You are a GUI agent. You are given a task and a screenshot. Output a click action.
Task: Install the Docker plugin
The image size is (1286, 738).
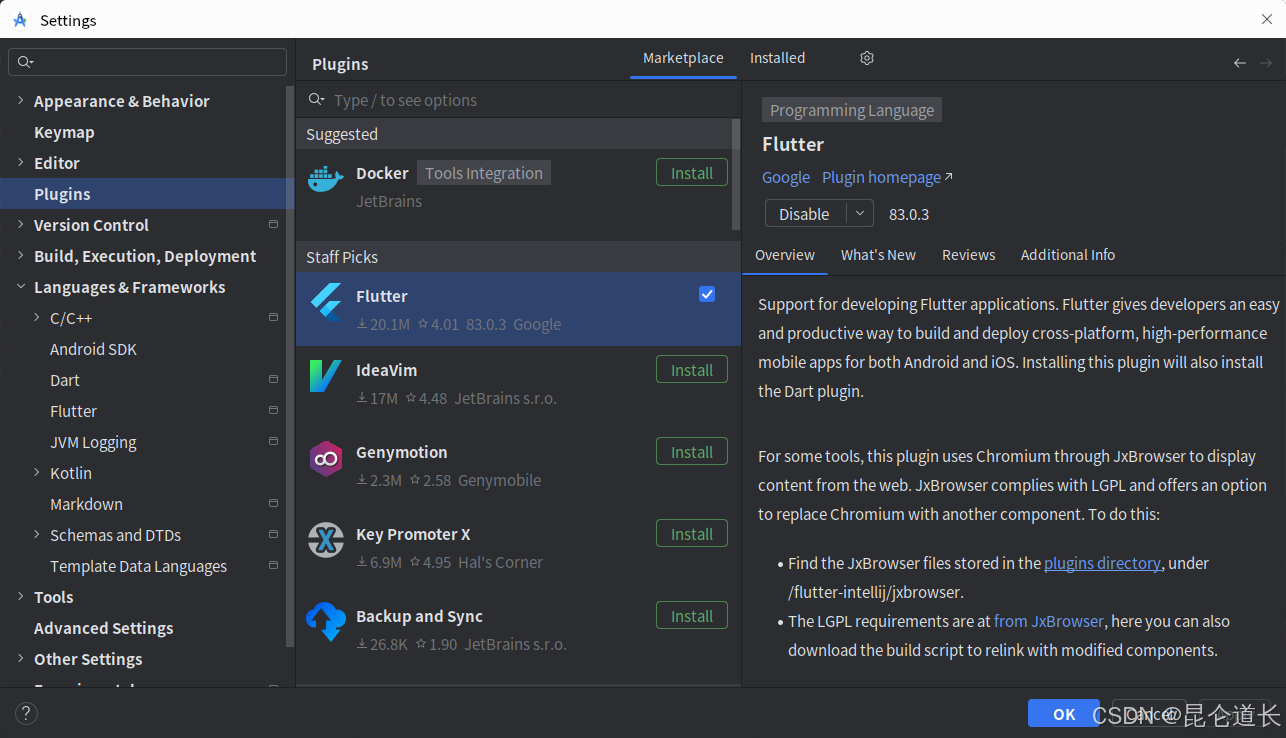[692, 173]
